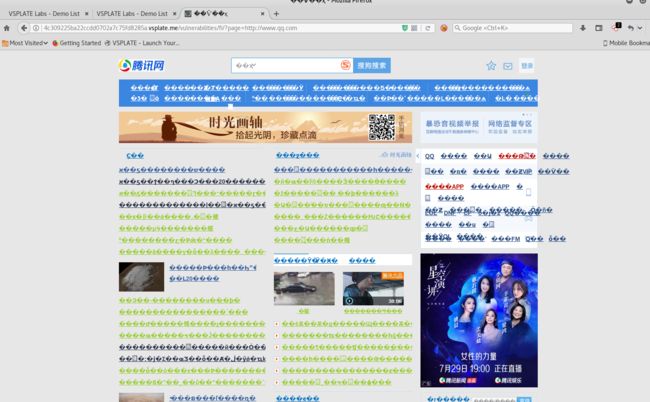Click the Sogou icon in page search box

point(346,65)
